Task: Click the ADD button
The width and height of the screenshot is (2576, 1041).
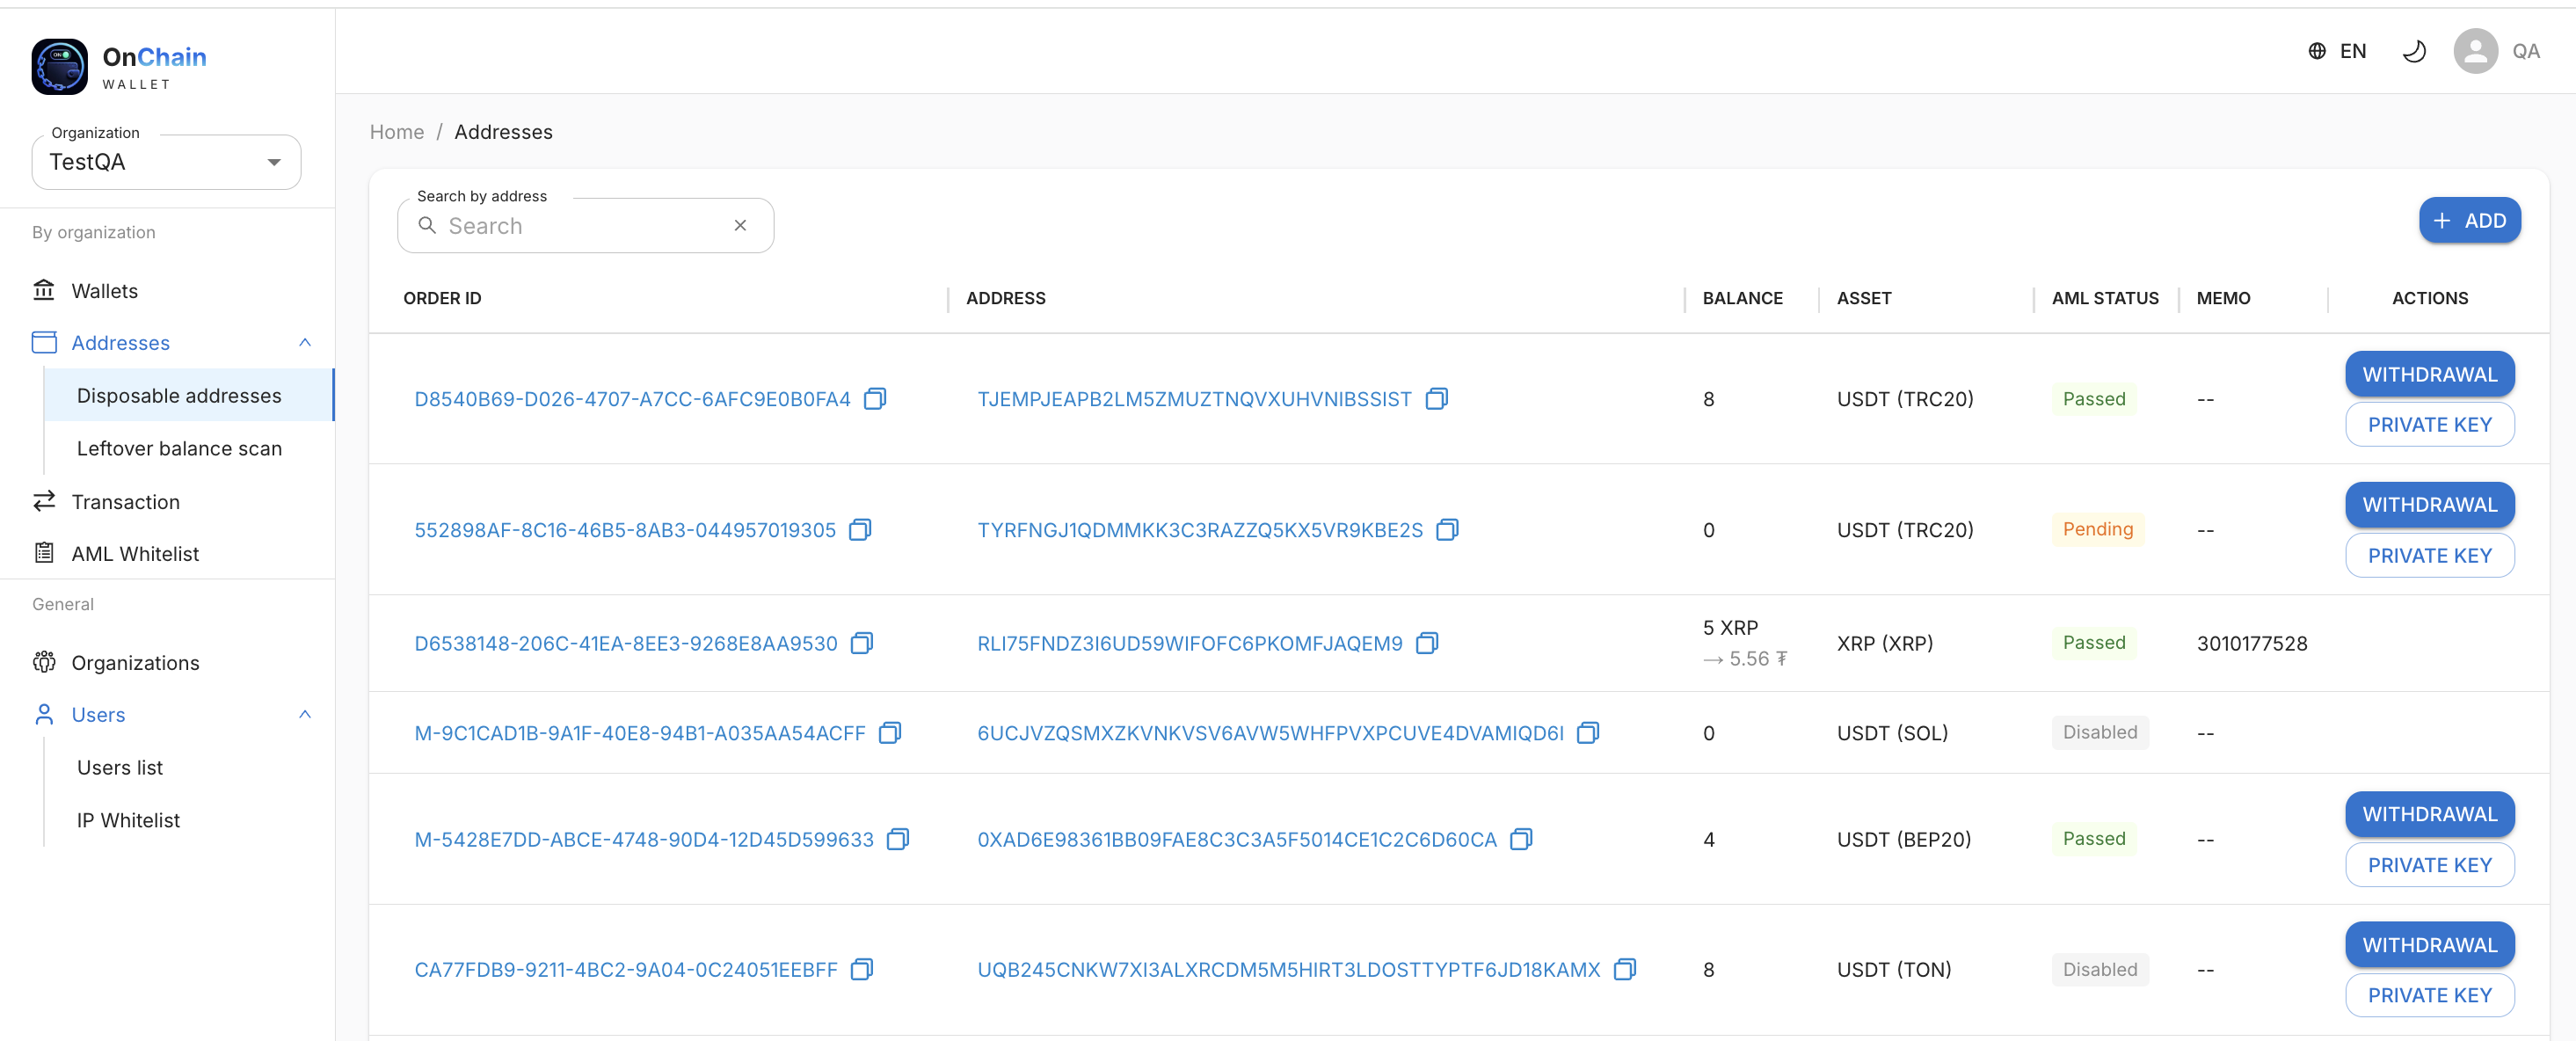Action: coord(2469,221)
